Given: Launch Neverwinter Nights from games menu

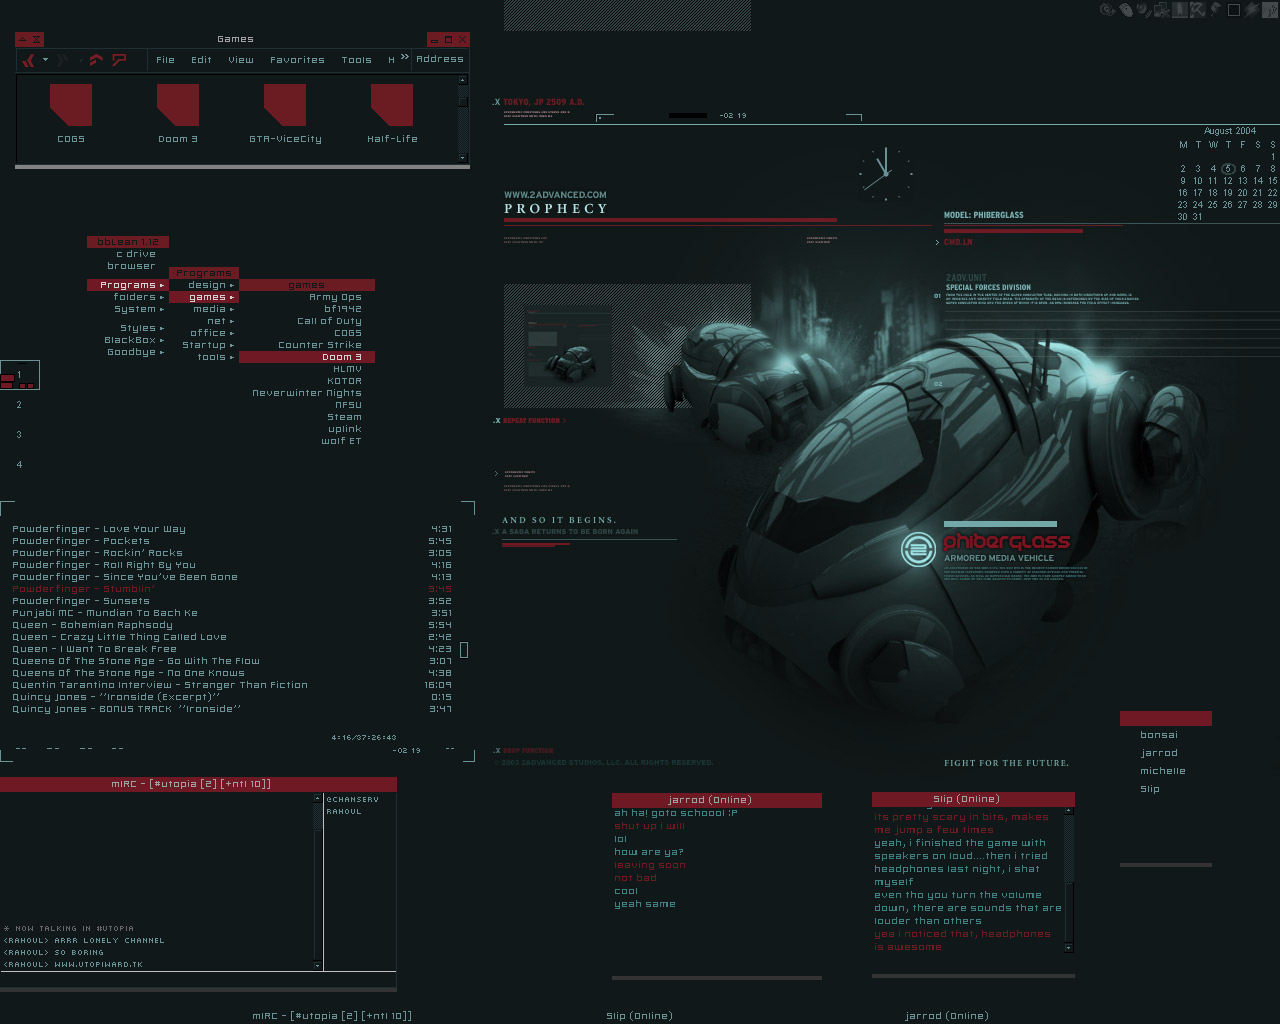Looking at the screenshot, I should [x=307, y=393].
